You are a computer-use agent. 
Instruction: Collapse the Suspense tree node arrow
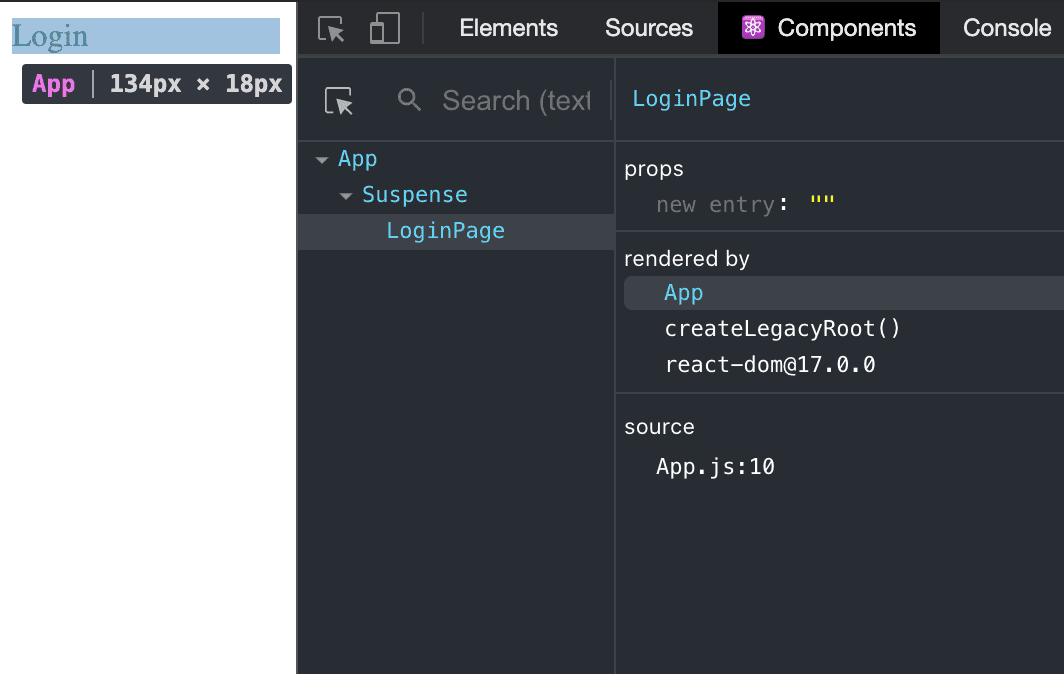(346, 196)
